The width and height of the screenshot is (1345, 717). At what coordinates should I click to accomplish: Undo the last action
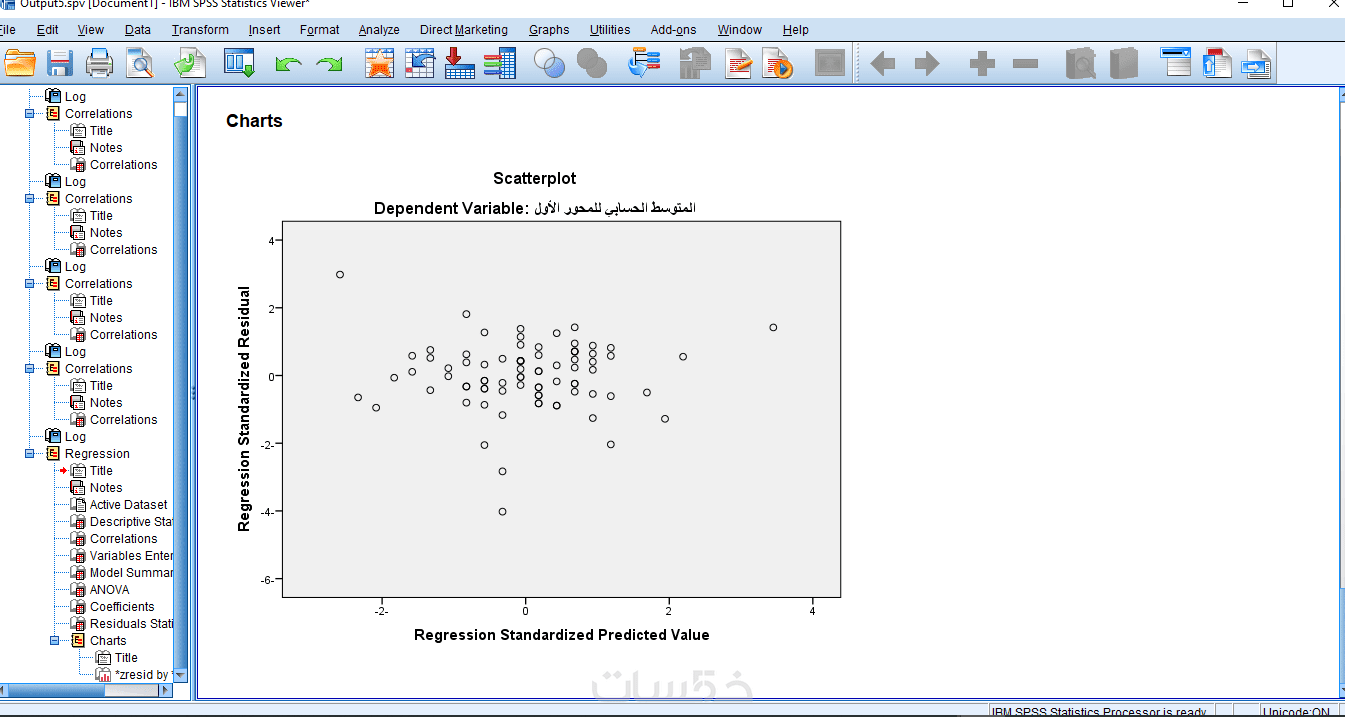(288, 65)
